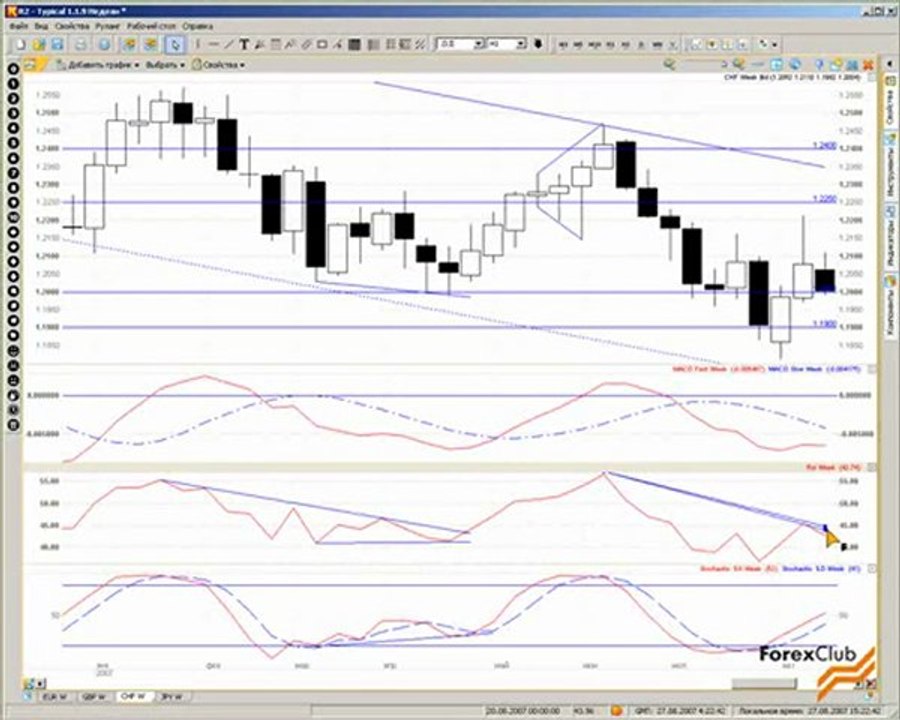
Task: Click the blue help question icon
Action: [x=819, y=64]
